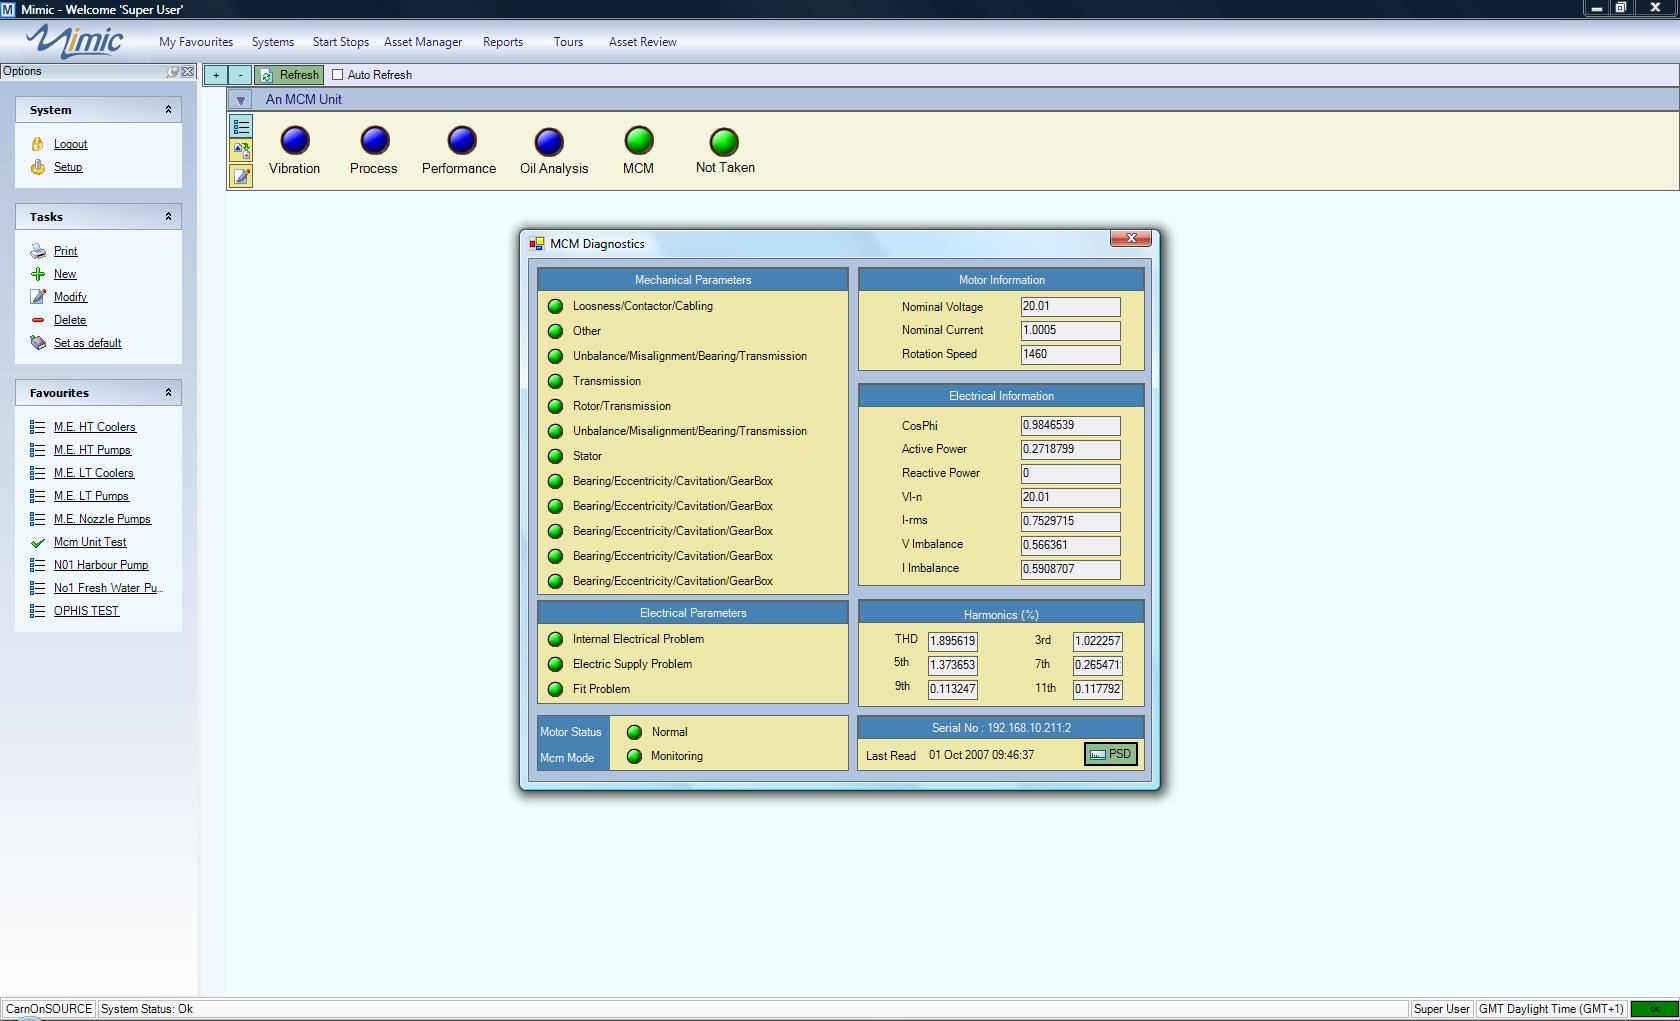This screenshot has width=1680, height=1021.
Task: Click the Nominal Voltage input field
Action: [x=1070, y=307]
